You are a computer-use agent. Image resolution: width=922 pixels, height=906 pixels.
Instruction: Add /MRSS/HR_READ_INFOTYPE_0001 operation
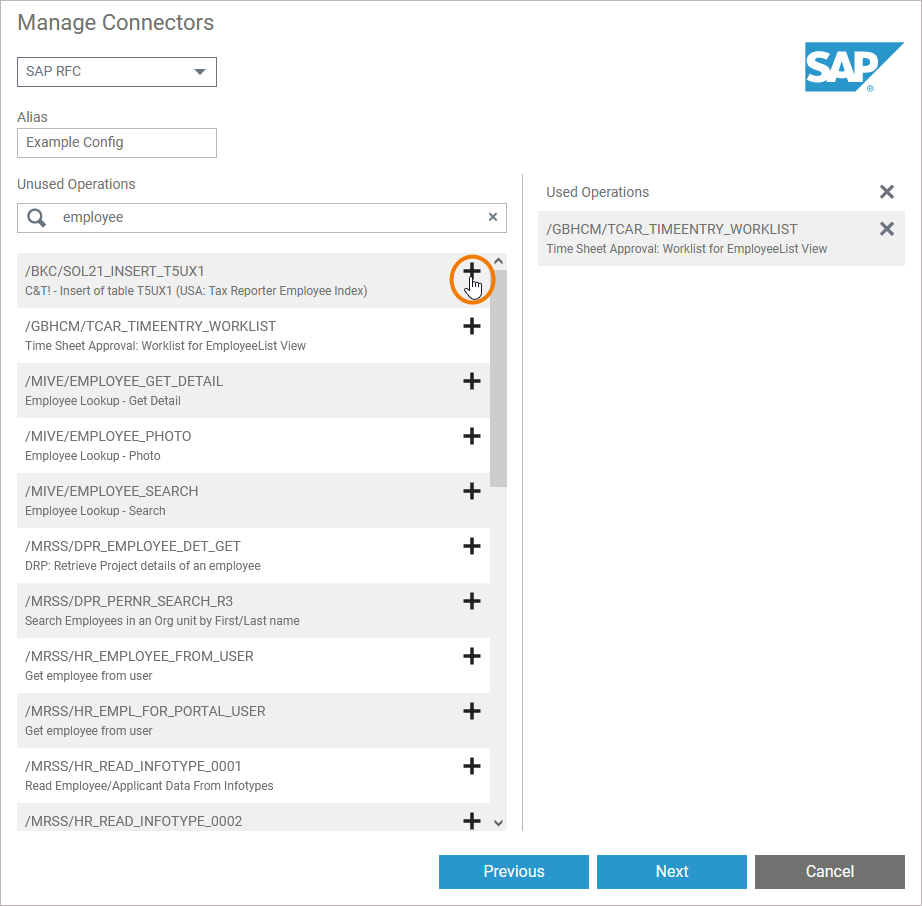click(472, 766)
